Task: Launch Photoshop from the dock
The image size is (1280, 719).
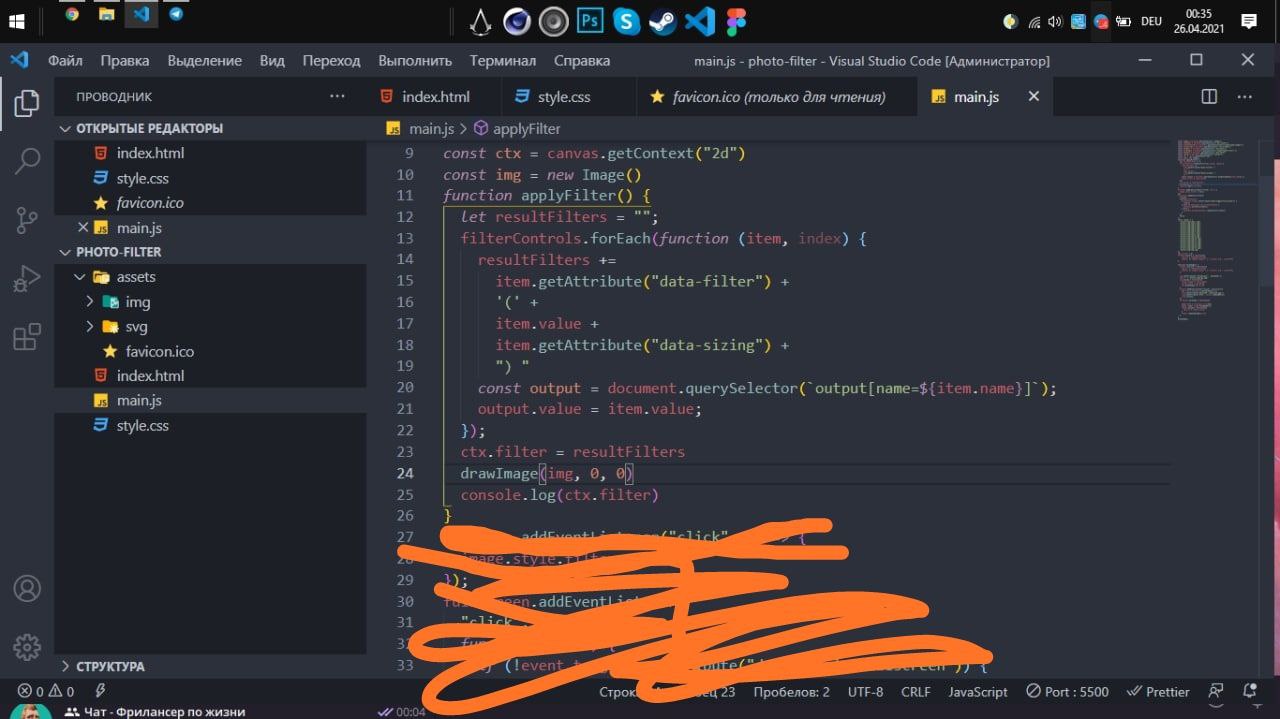Action: tap(590, 20)
